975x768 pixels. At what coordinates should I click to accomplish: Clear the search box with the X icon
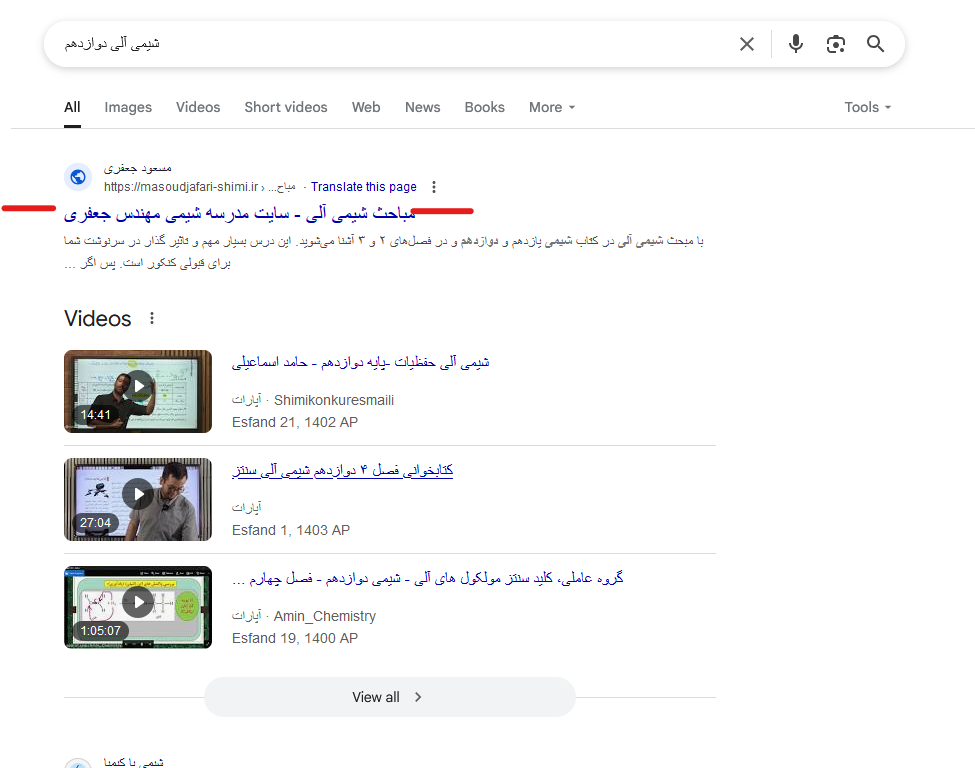pos(747,44)
